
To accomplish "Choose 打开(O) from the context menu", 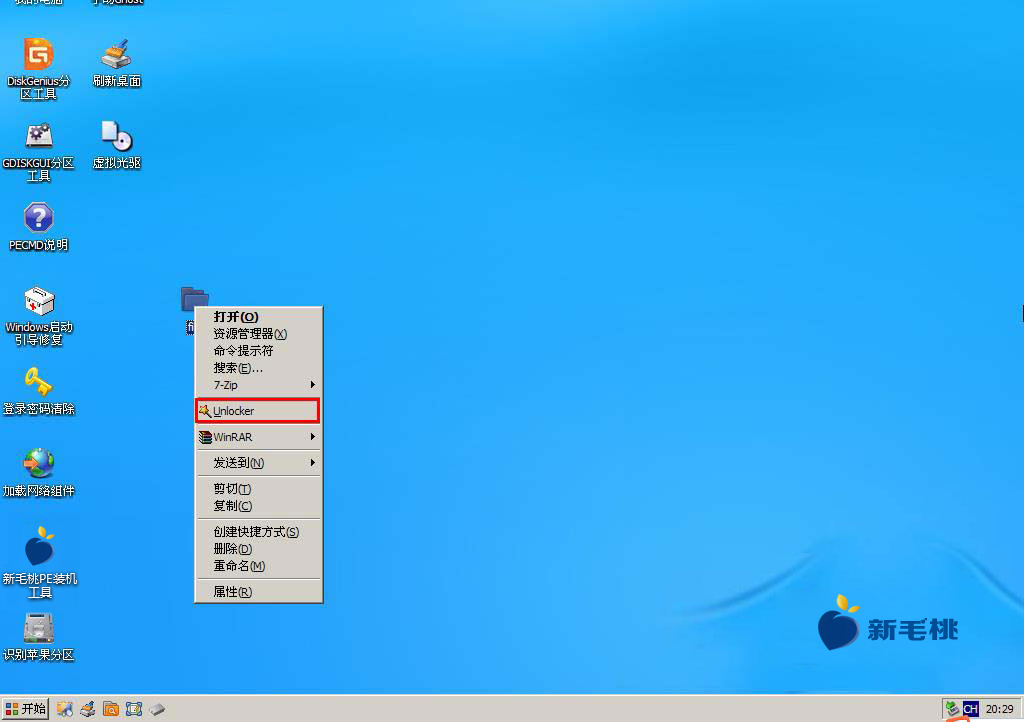I will coord(259,317).
